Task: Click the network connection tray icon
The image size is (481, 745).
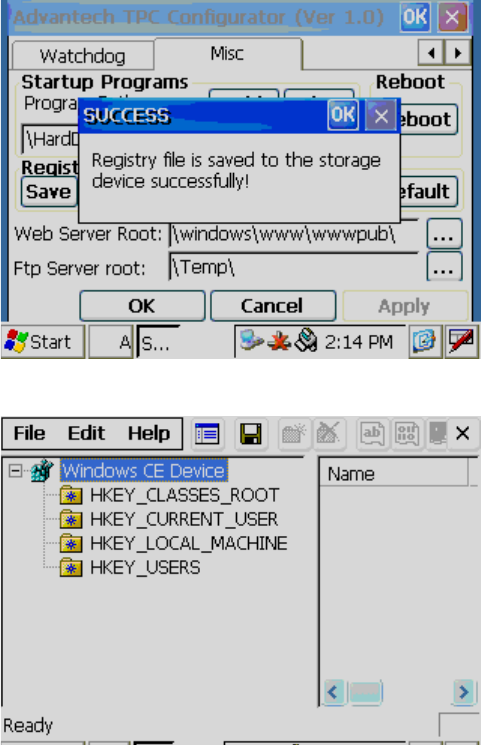Action: (250, 341)
